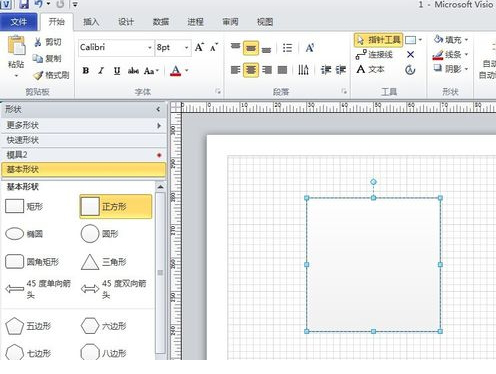Click the Cut (剪切) scissors icon
The height and width of the screenshot is (374, 496).
click(38, 42)
